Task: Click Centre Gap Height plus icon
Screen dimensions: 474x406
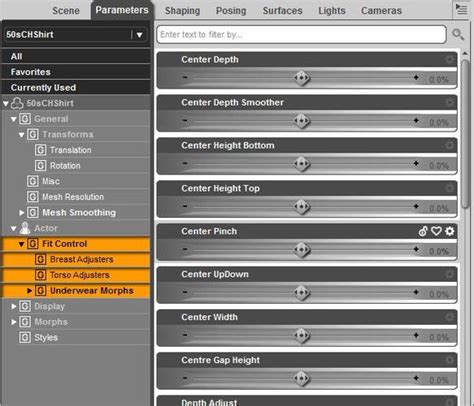Action: (x=416, y=378)
